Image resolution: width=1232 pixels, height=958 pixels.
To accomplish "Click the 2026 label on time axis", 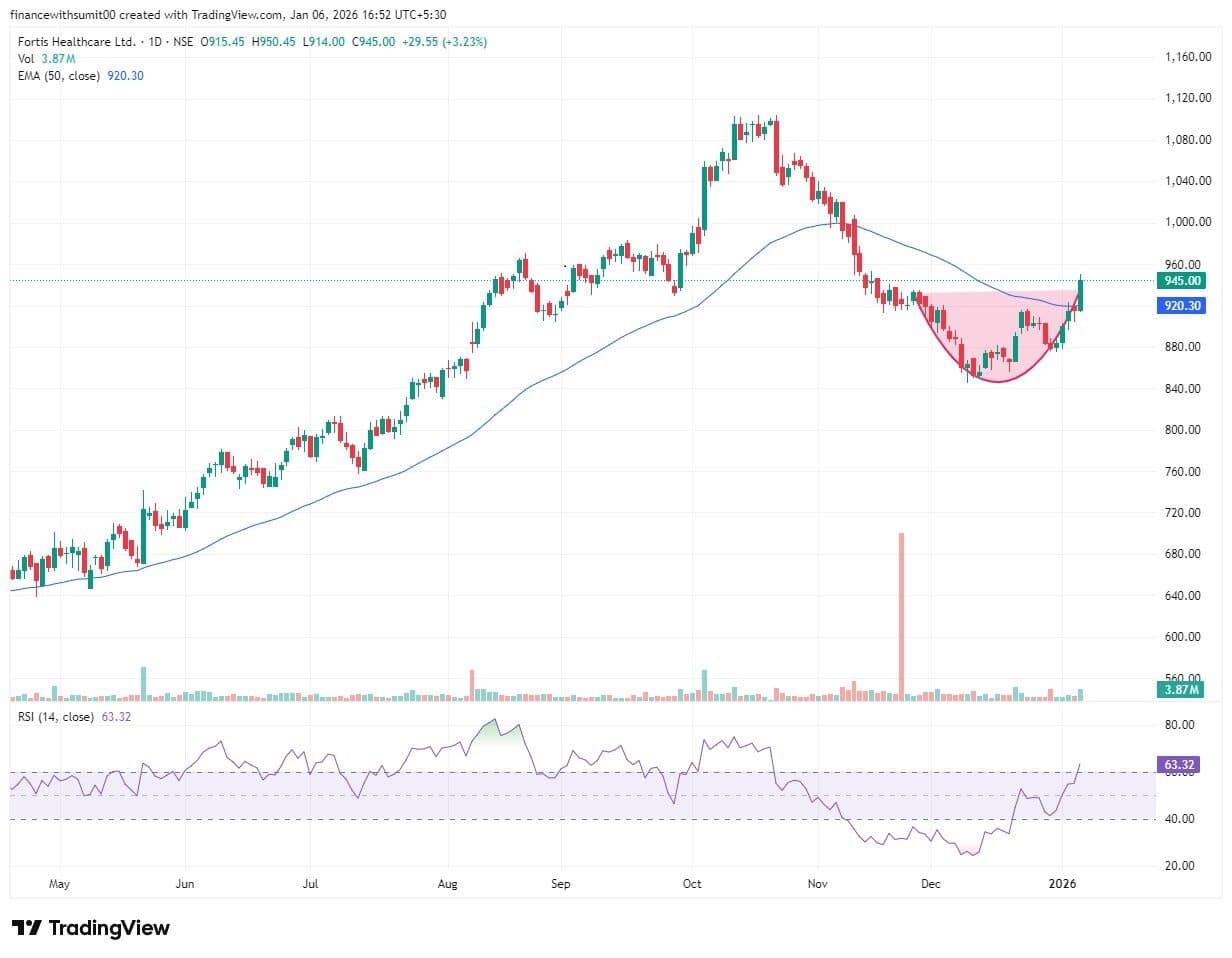I will tap(1062, 885).
